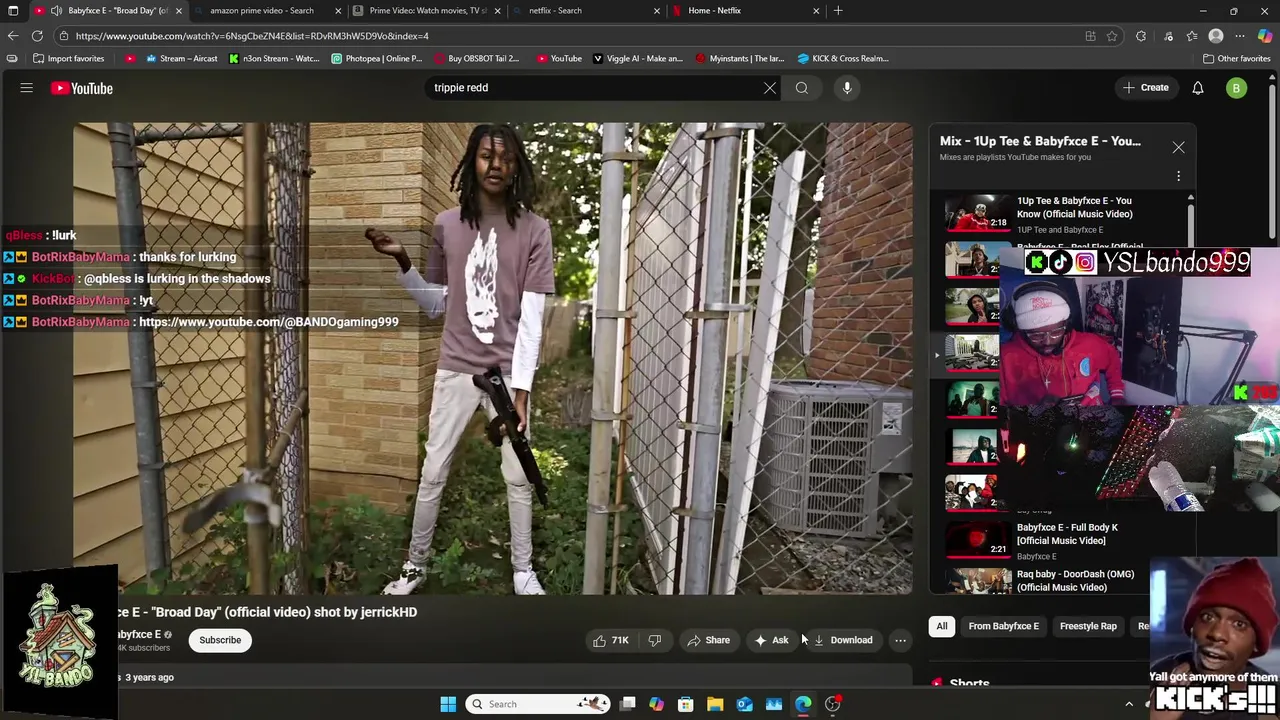
Task: Open the Copilot icon in Edge toolbar
Action: (x=1264, y=36)
